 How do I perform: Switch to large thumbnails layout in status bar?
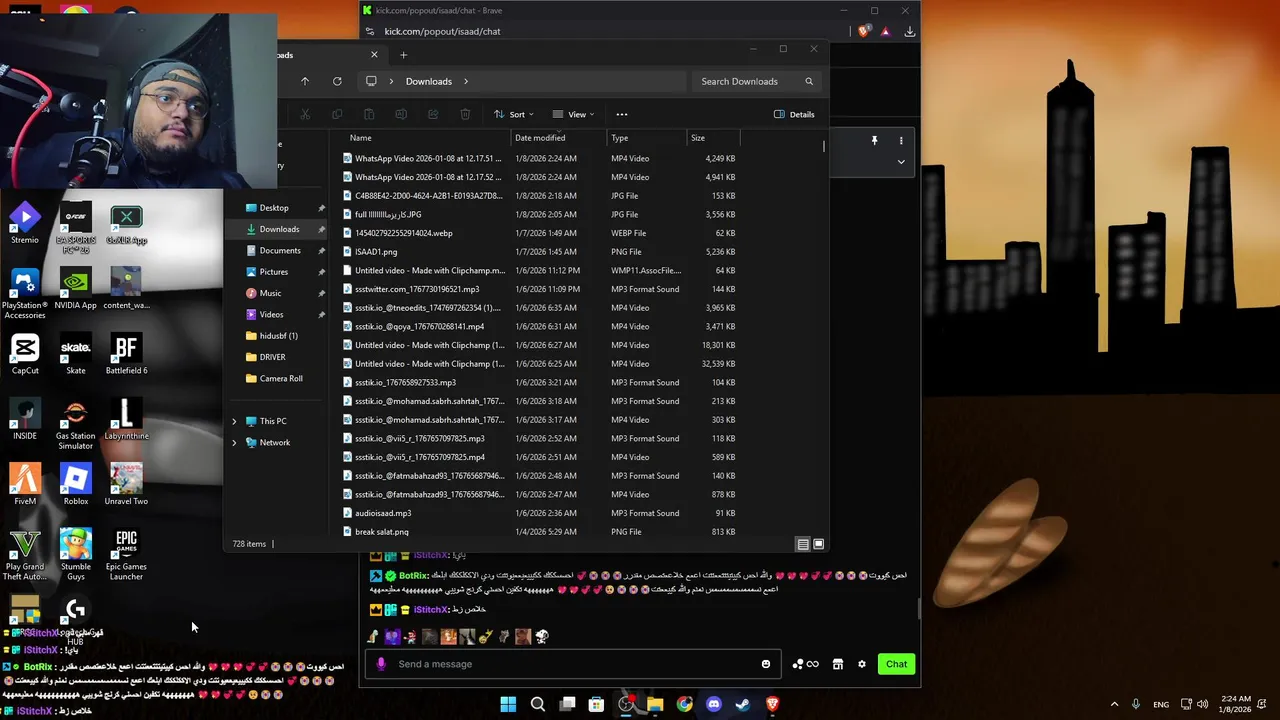click(818, 544)
